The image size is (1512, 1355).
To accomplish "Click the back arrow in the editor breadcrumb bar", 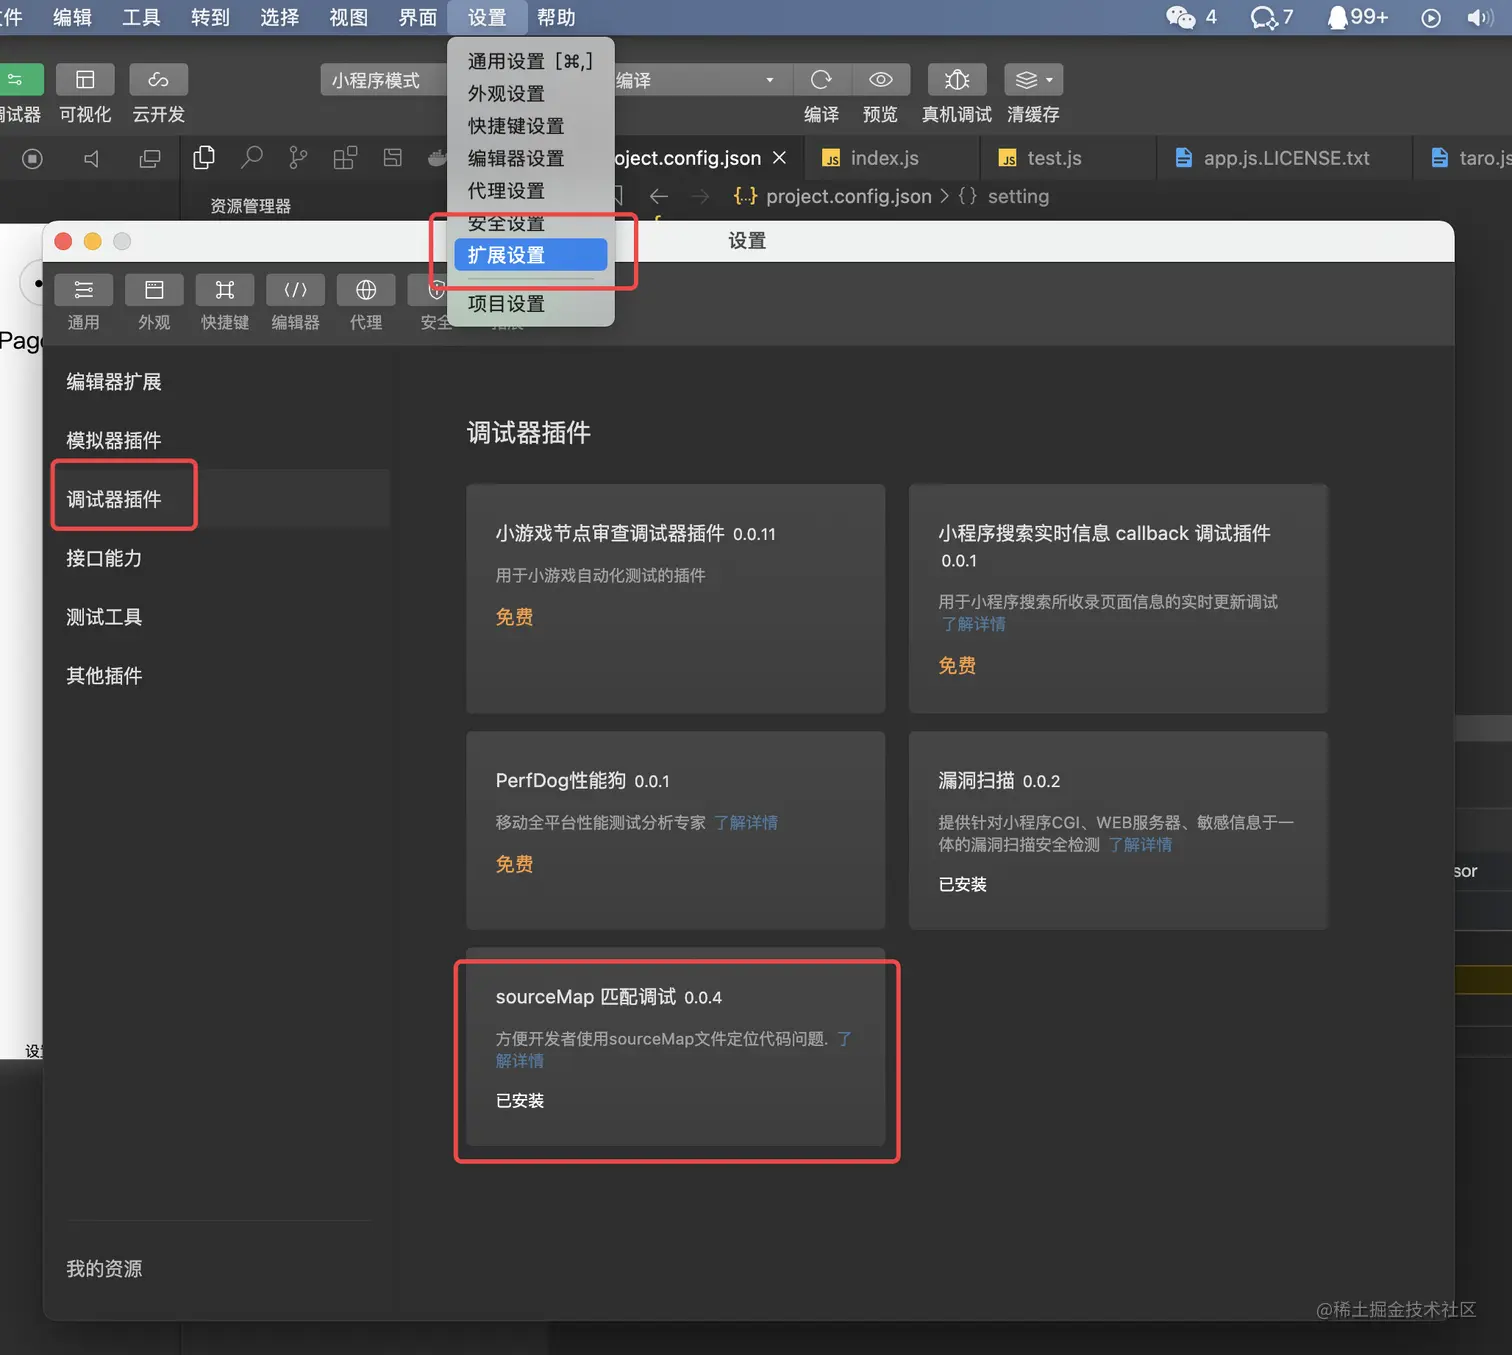I will (658, 196).
